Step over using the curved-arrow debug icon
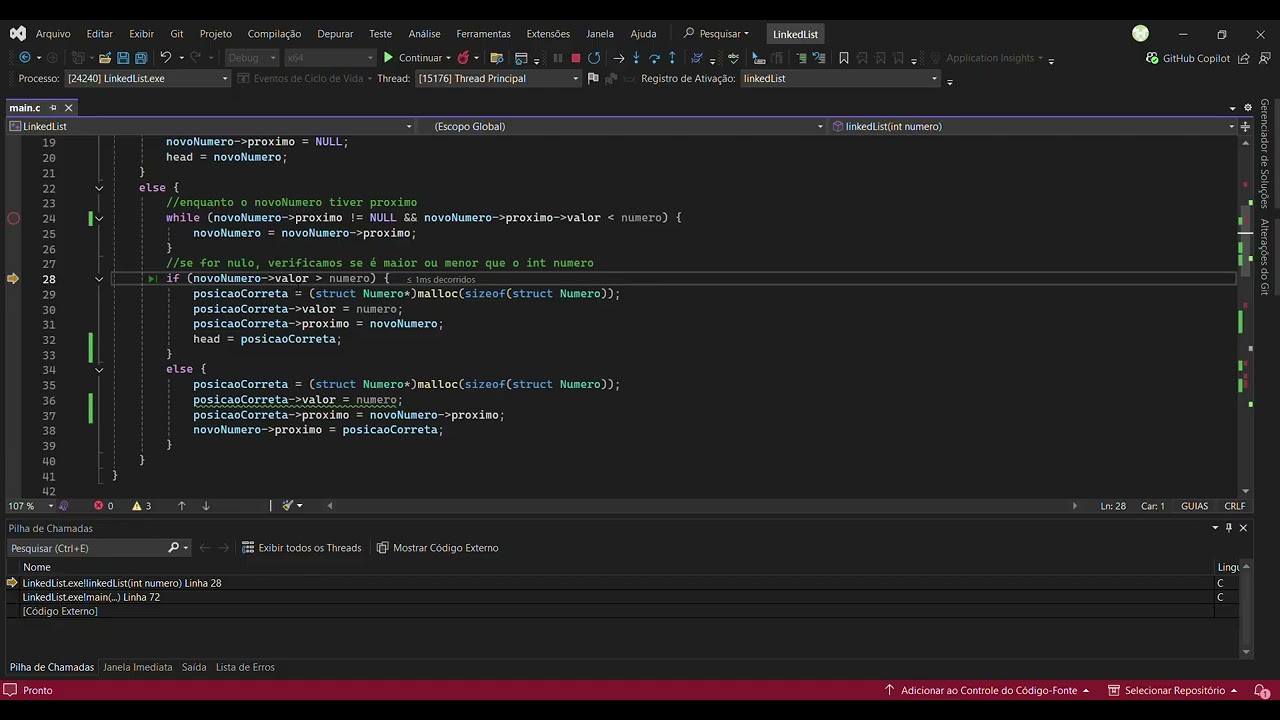 [x=654, y=58]
